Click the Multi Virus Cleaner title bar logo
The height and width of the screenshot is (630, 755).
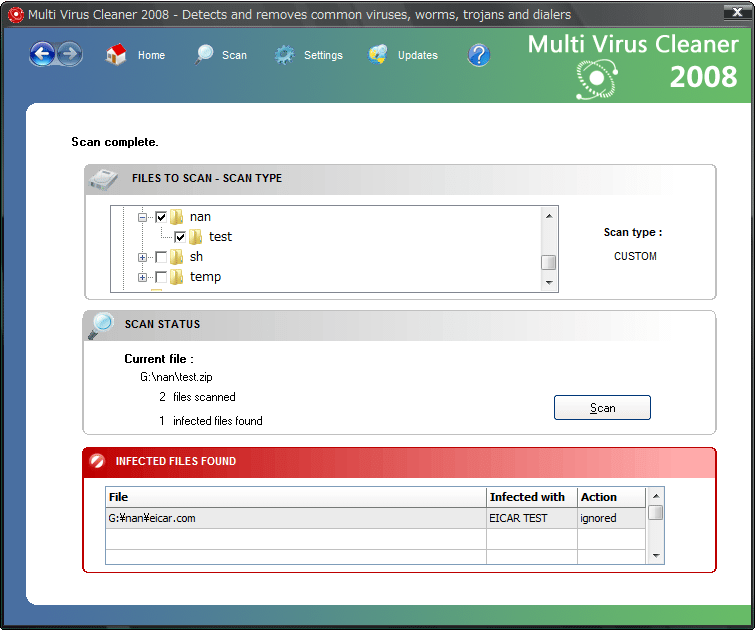(x=16, y=14)
